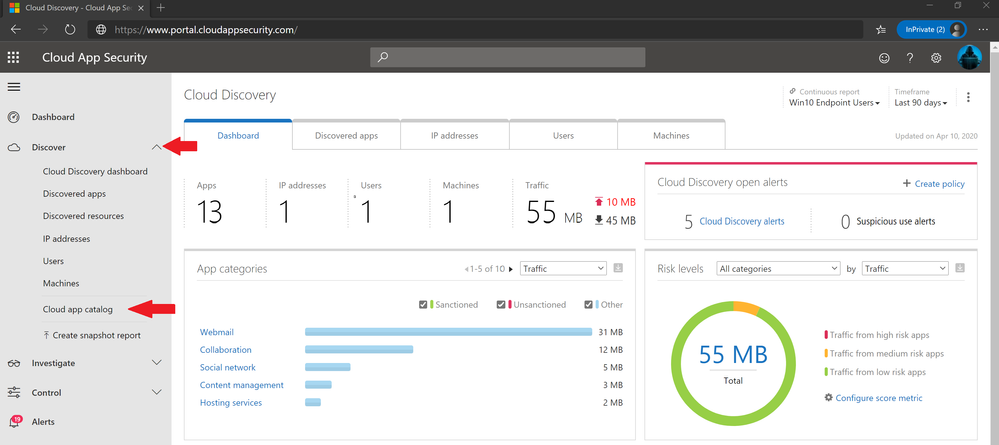
Task: Open the Collaboration category link
Action: pyautogui.click(x=226, y=349)
